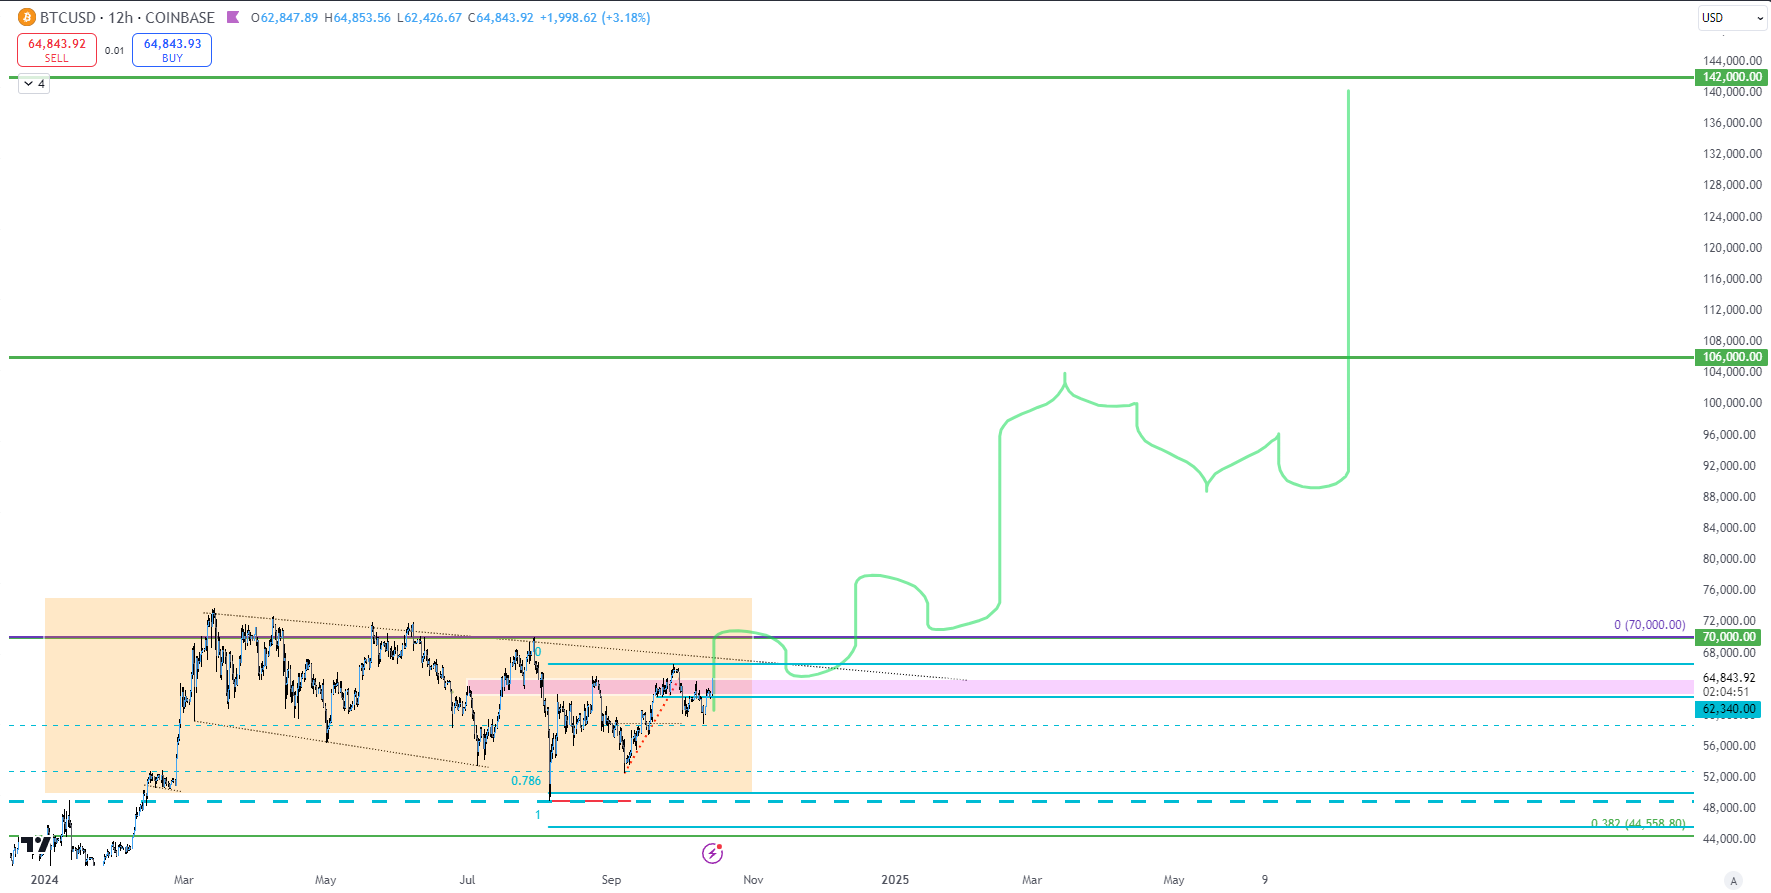The width and height of the screenshot is (1771, 893).
Task: Click the orange Bitcoin symbol icon
Action: (x=26, y=17)
